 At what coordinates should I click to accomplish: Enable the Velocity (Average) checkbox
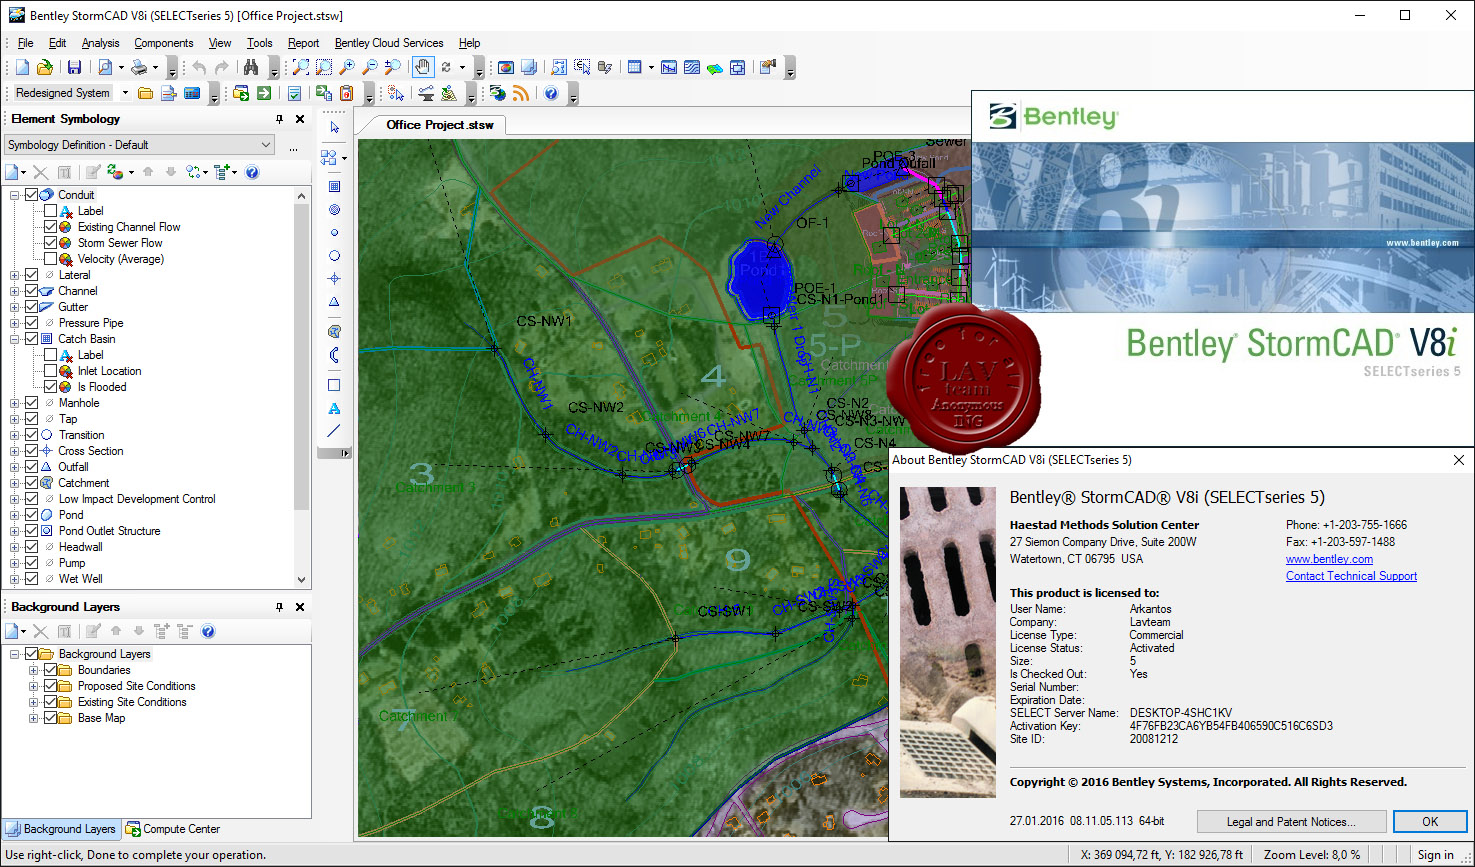point(50,259)
